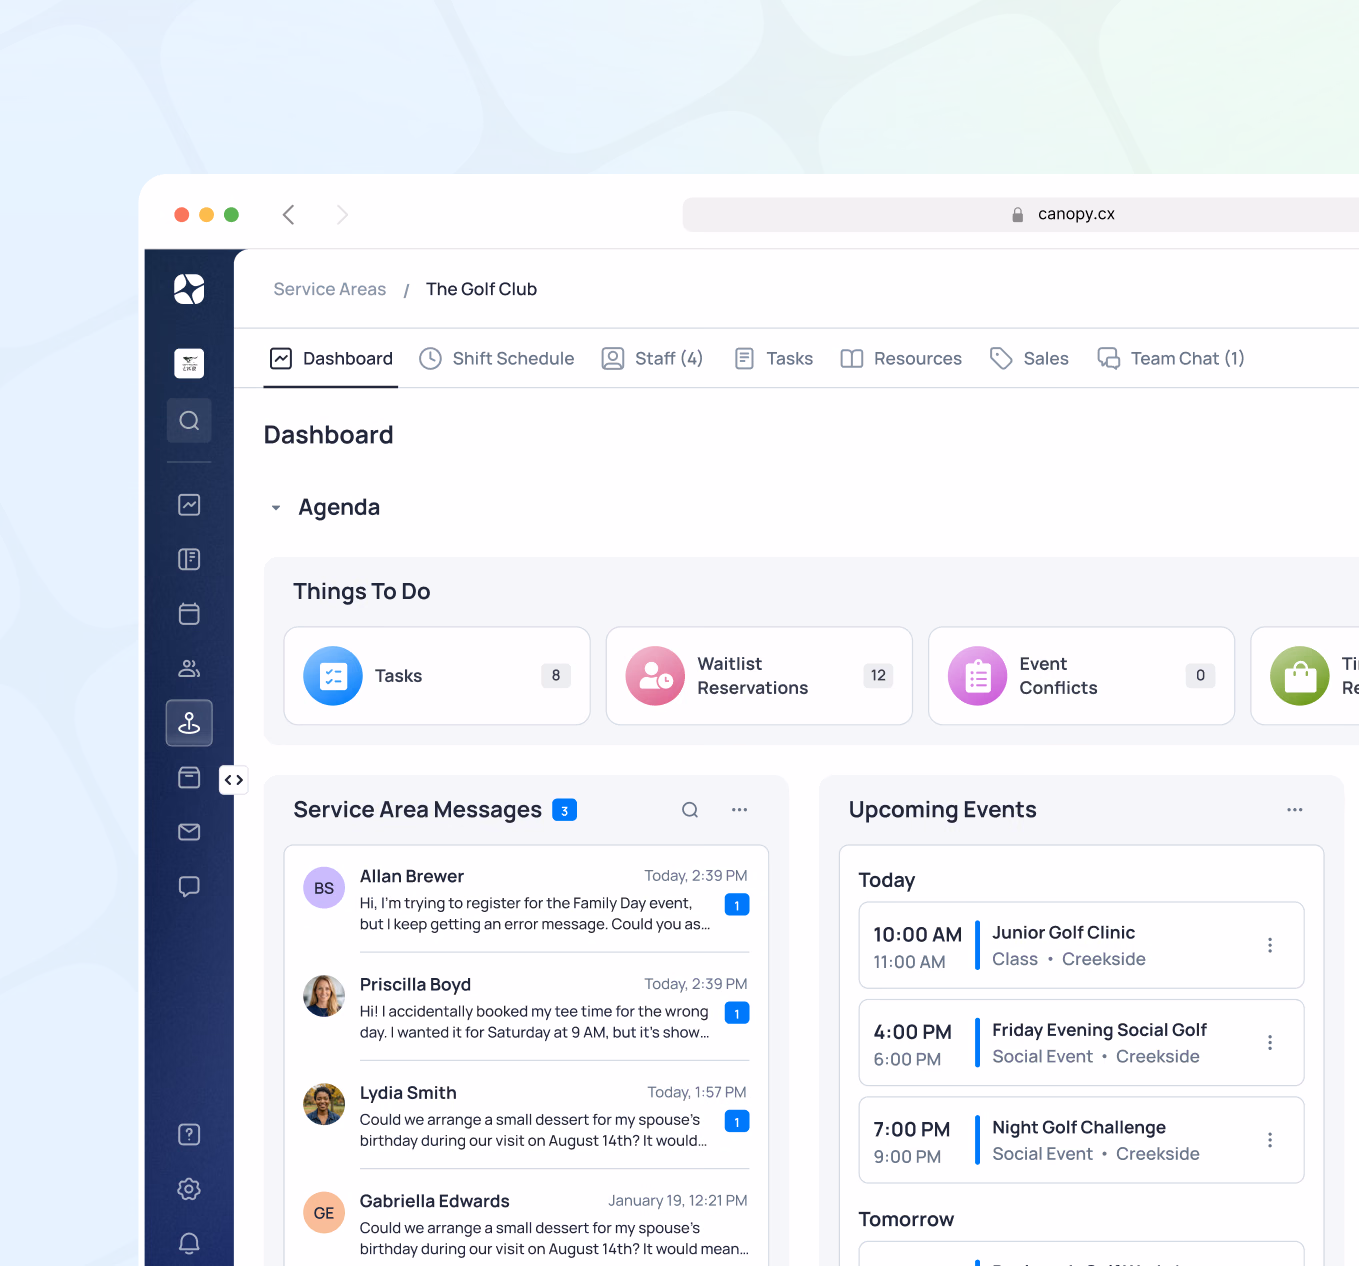This screenshot has width=1359, height=1266.
Task: Click Lydia Smith's profile photo
Action: [324, 1104]
